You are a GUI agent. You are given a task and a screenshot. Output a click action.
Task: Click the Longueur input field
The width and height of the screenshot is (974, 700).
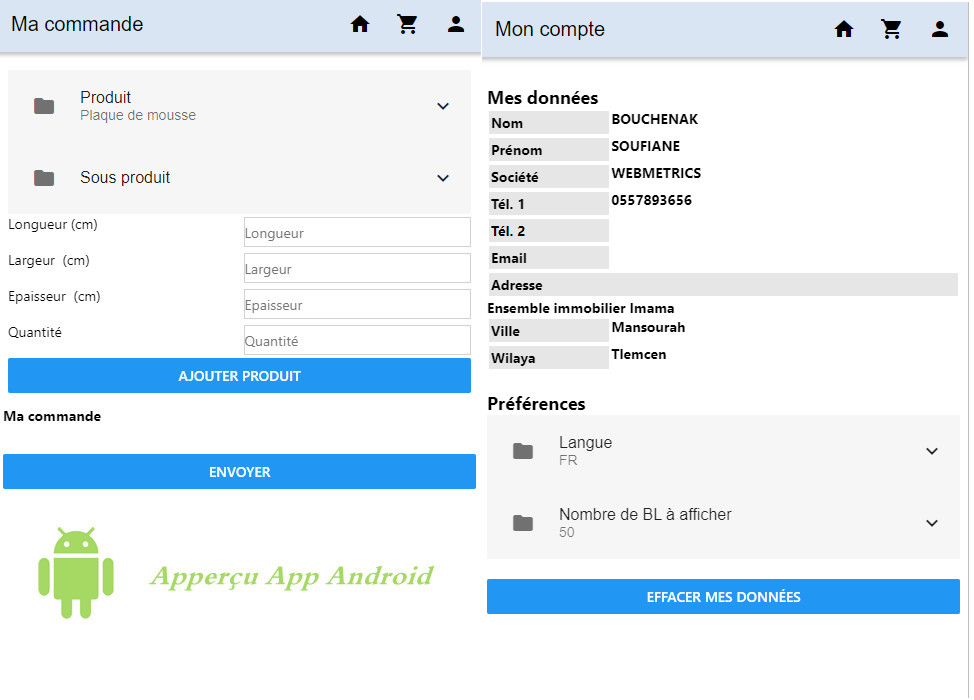357,232
